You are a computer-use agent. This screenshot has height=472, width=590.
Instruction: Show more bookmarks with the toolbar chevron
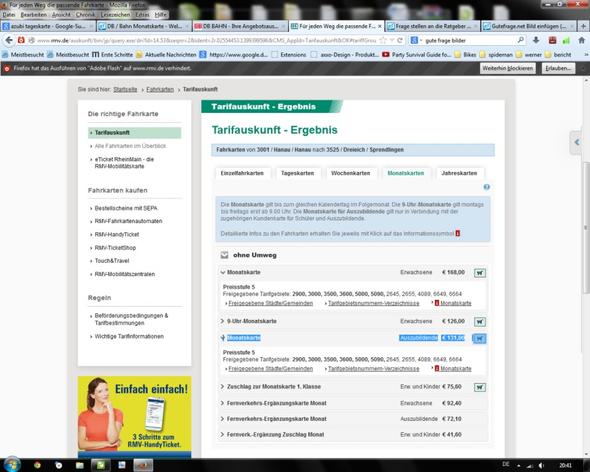click(x=585, y=55)
